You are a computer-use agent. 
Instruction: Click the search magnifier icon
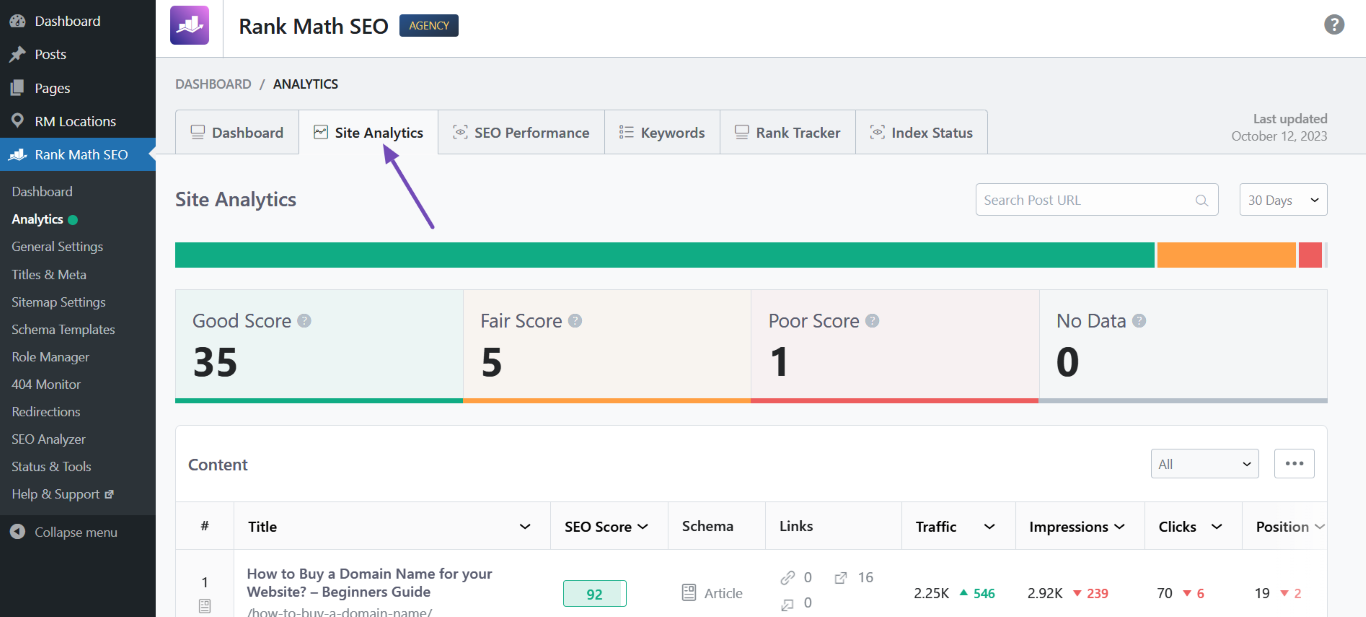(x=1202, y=200)
